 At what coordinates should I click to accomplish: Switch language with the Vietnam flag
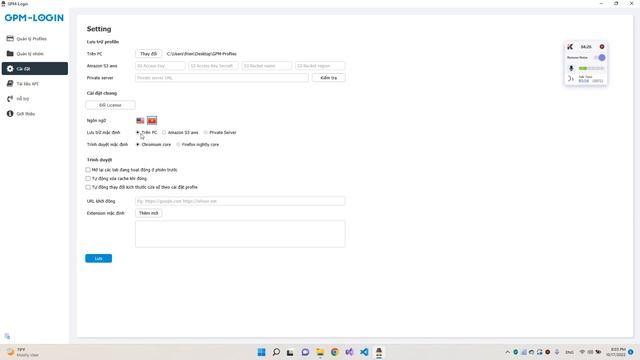point(152,120)
